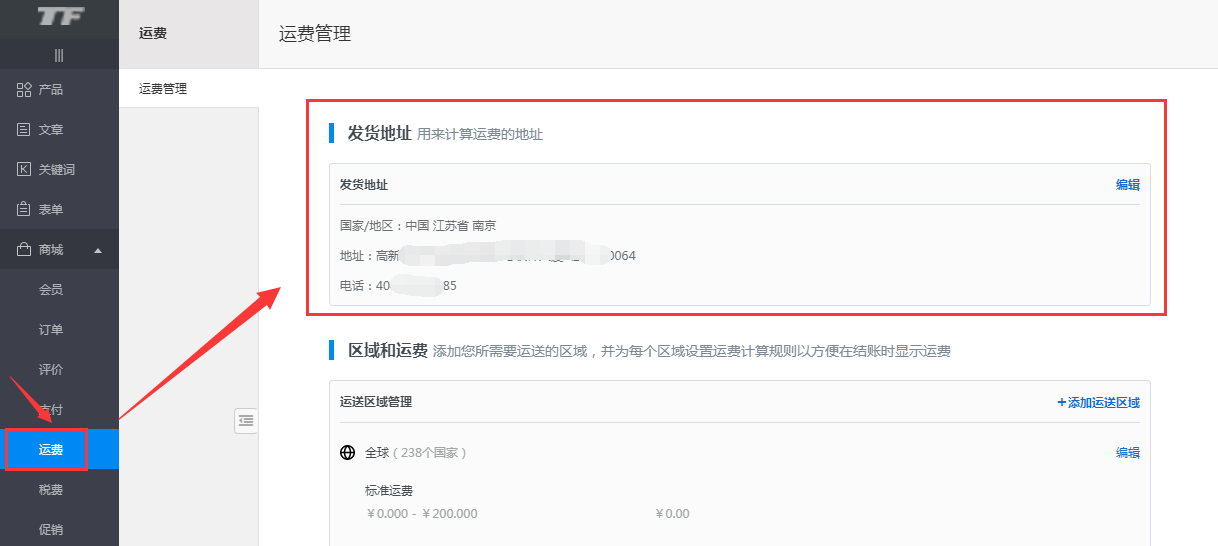Image resolution: width=1218 pixels, height=546 pixels.
Task: Open the 会员 menu item
Action: [x=51, y=290]
